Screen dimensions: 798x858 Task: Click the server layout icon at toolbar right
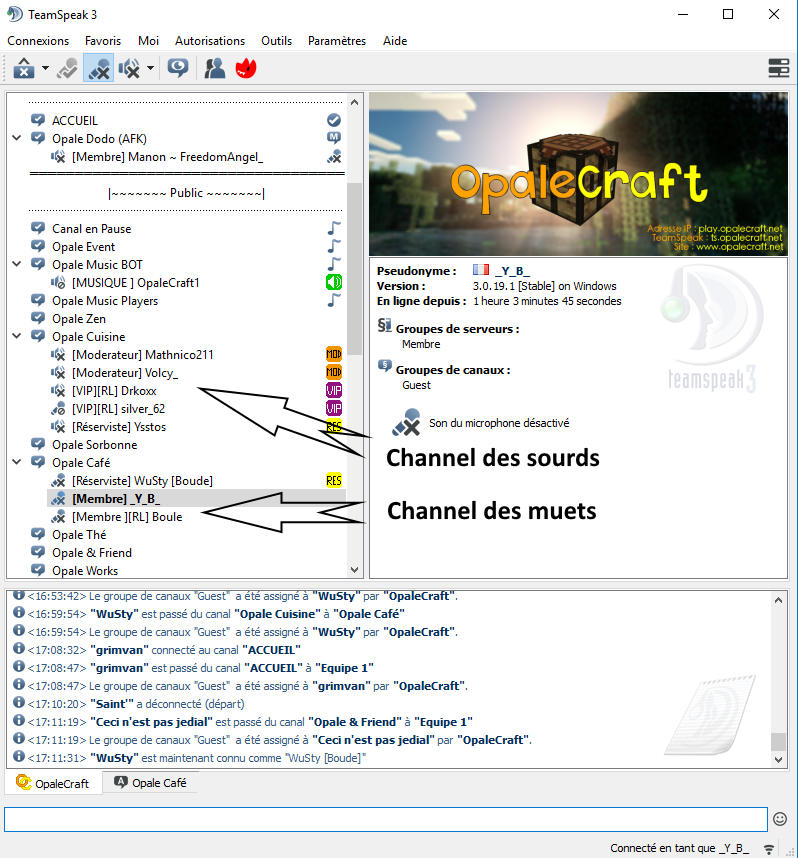[x=778, y=68]
